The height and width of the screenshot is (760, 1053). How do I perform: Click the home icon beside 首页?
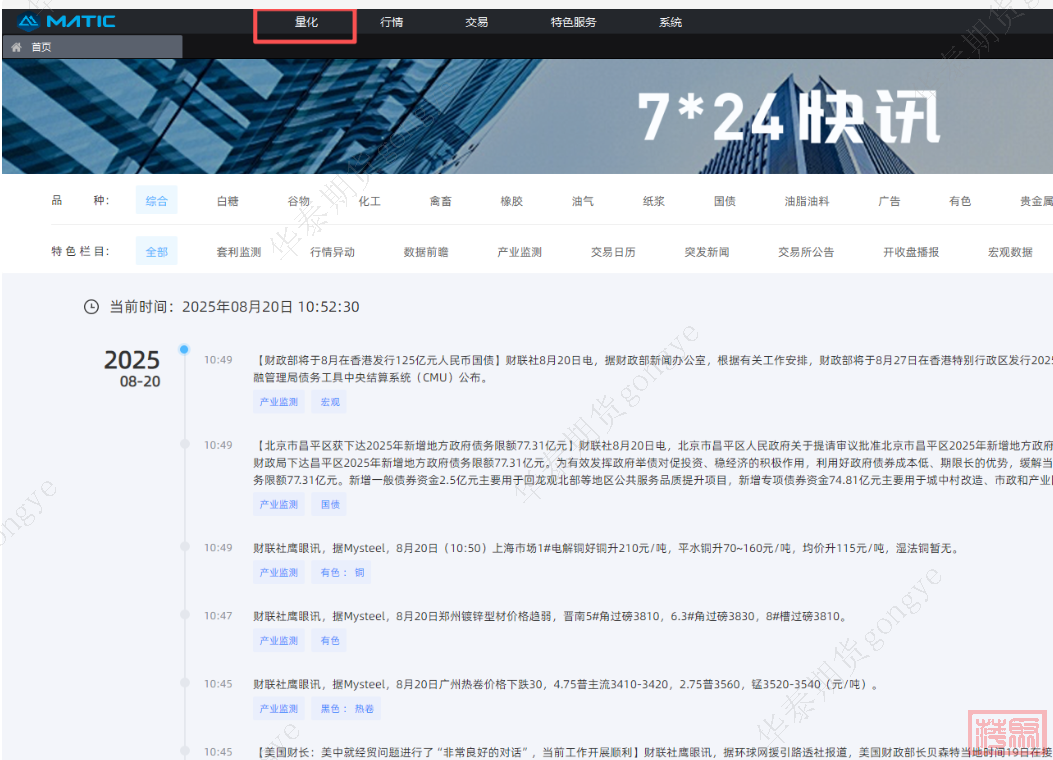[16, 47]
